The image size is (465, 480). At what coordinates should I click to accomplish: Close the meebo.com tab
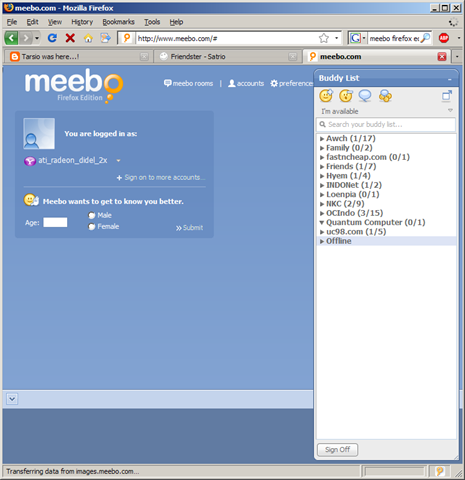coord(442,57)
